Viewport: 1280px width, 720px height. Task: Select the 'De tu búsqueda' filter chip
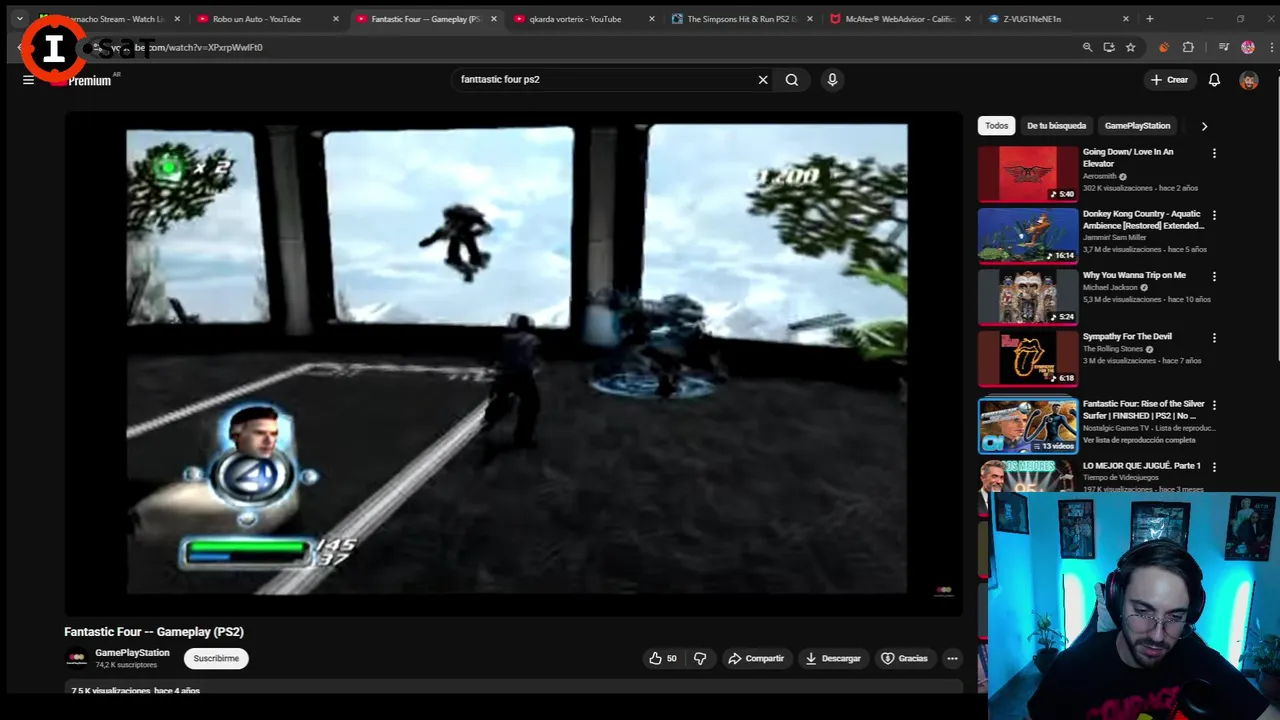(1056, 126)
